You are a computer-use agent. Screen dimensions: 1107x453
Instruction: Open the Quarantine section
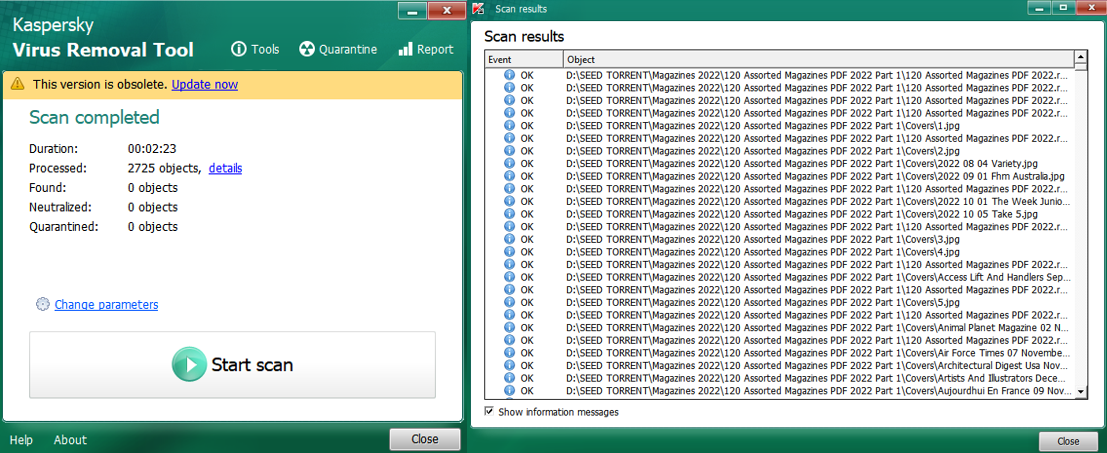point(337,49)
